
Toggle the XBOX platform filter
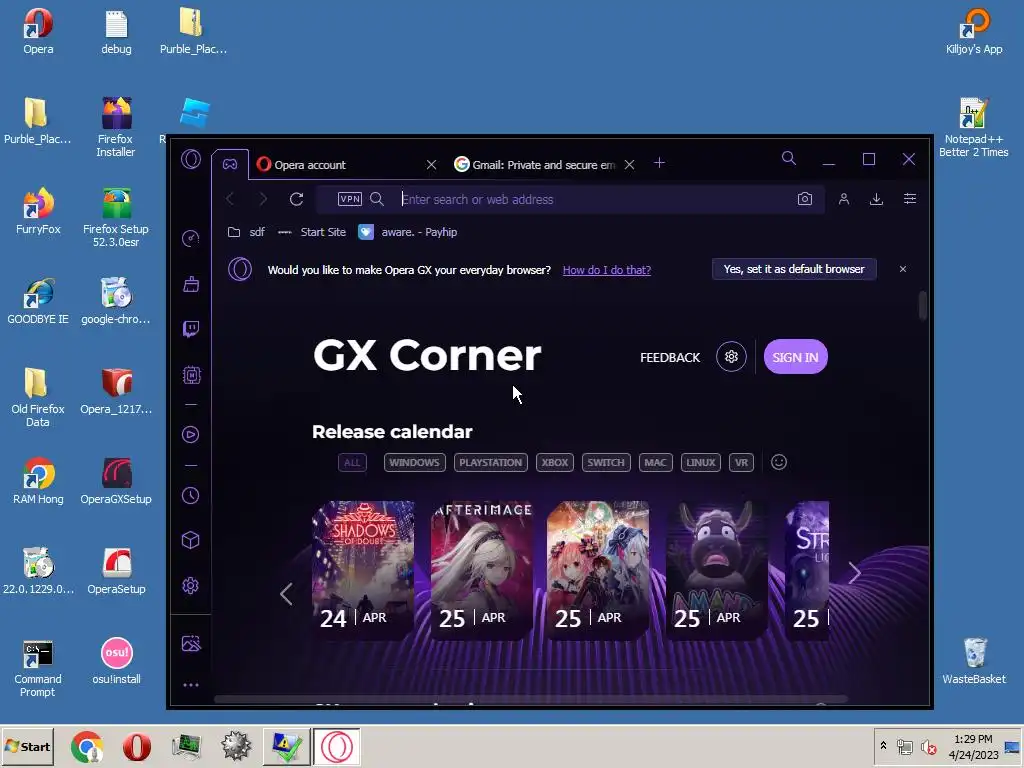point(555,462)
